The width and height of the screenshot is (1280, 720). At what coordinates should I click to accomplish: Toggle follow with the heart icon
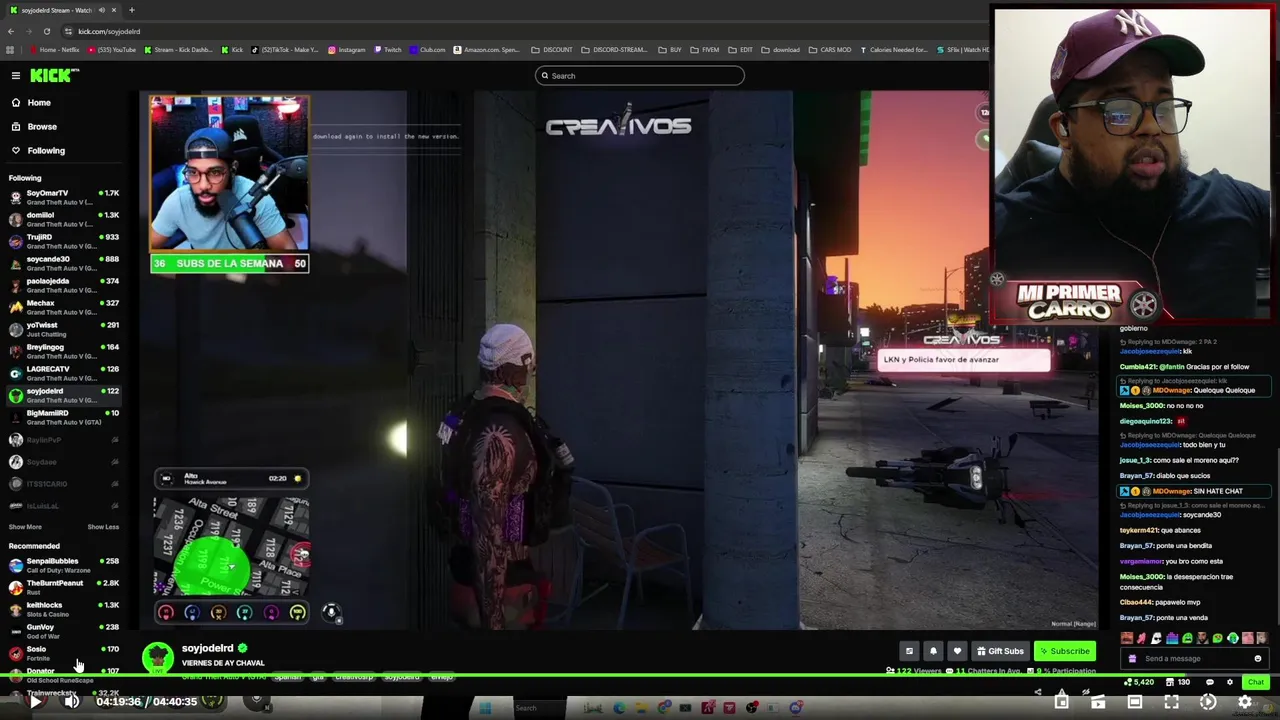957,651
